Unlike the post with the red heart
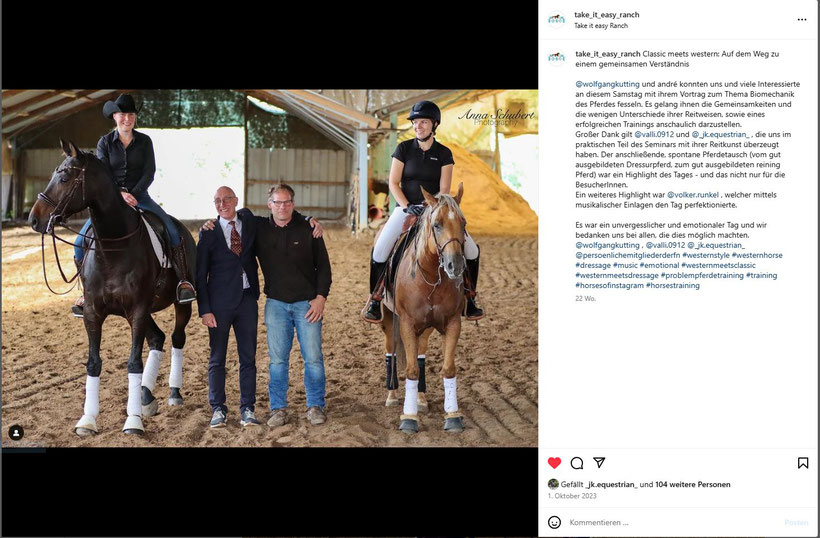 tap(554, 463)
